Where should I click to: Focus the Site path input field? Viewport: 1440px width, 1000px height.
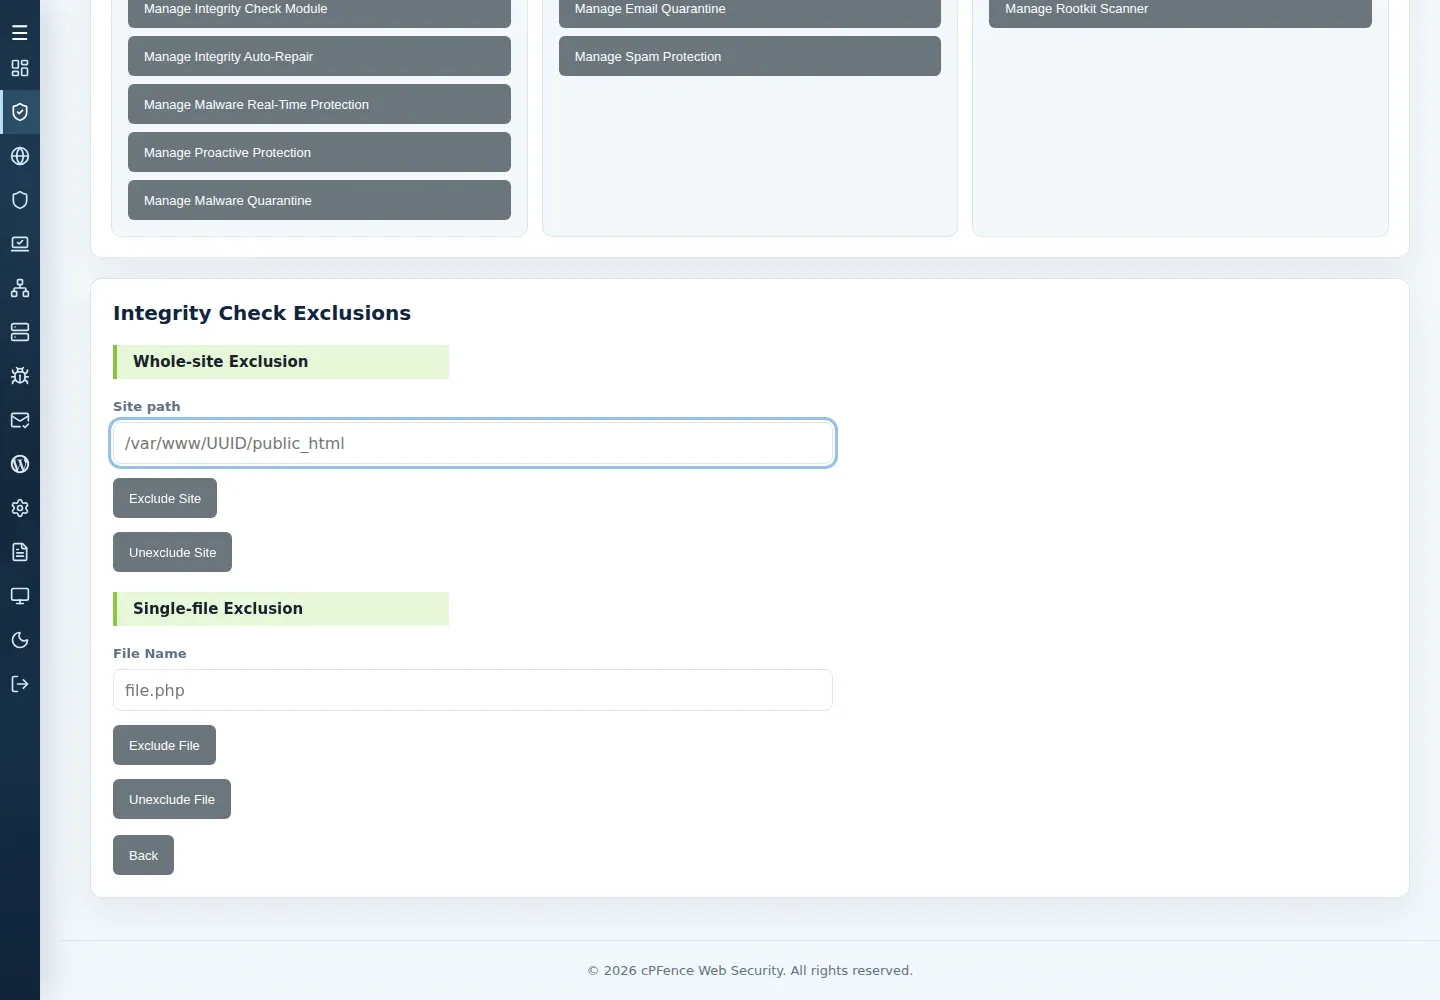tap(473, 443)
